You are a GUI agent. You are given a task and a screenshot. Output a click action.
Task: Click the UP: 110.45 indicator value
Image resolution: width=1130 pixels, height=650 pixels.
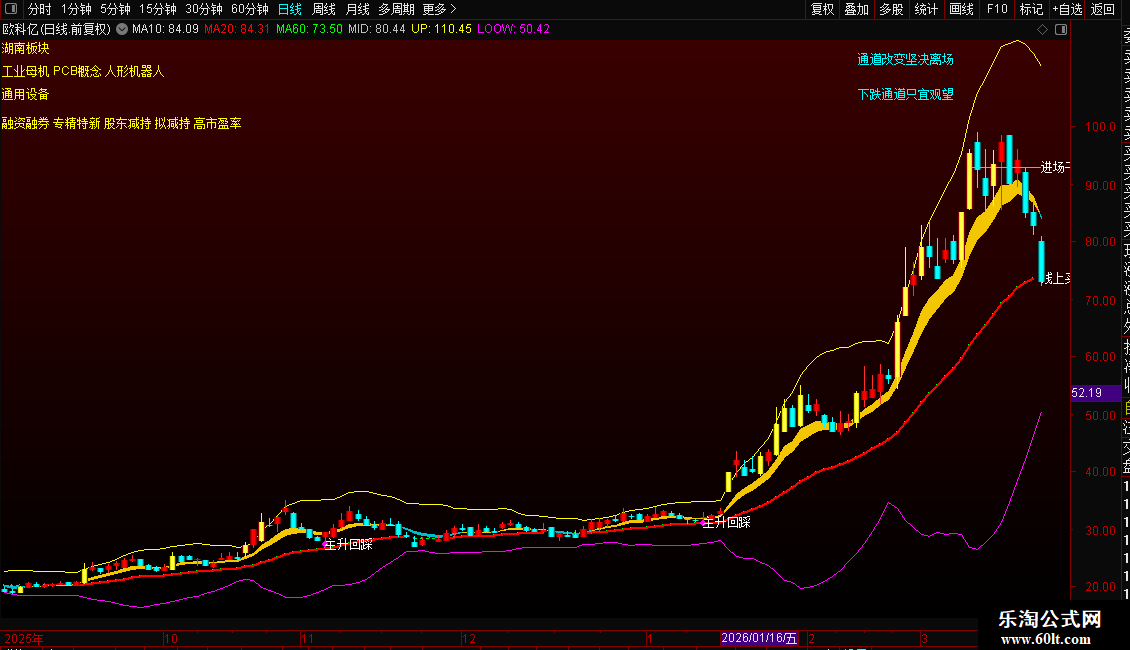441,29
